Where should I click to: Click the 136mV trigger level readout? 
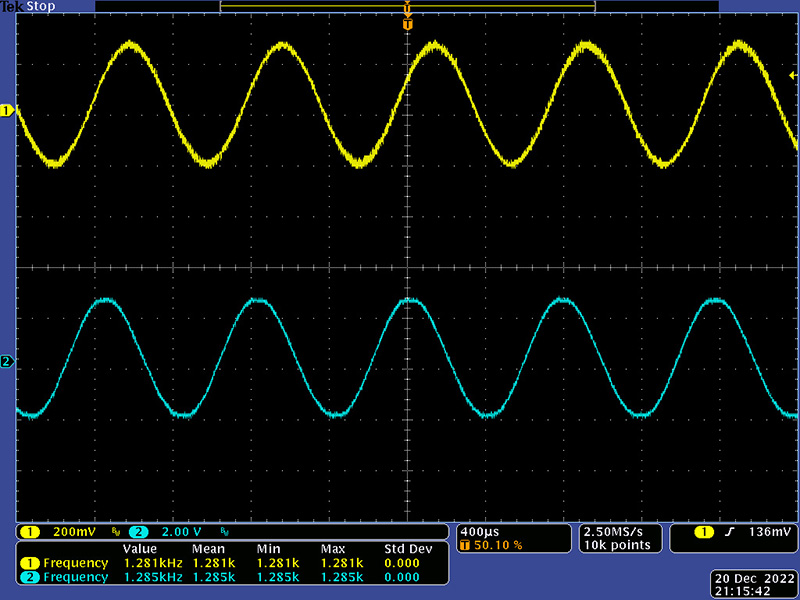pyautogui.click(x=770, y=532)
